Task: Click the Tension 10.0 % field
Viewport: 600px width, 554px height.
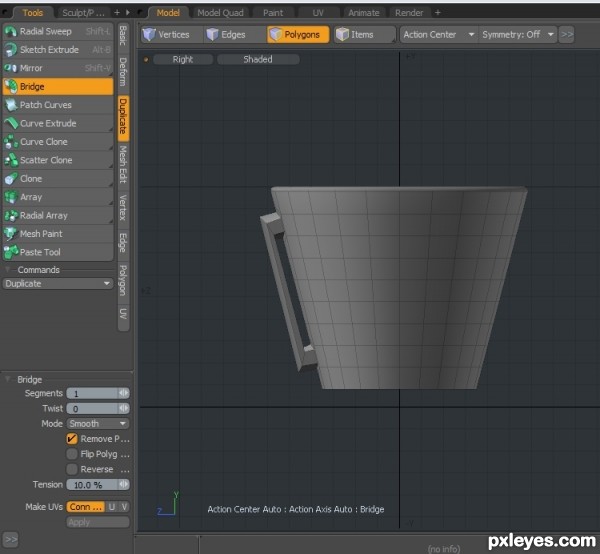Action: point(92,484)
